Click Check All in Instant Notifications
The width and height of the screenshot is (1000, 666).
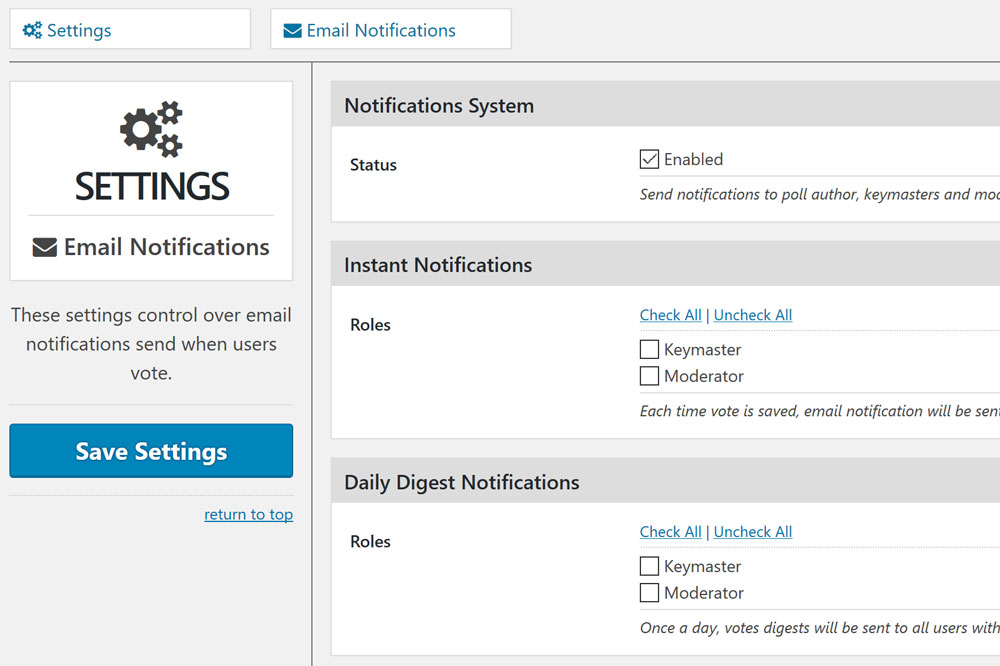[670, 315]
